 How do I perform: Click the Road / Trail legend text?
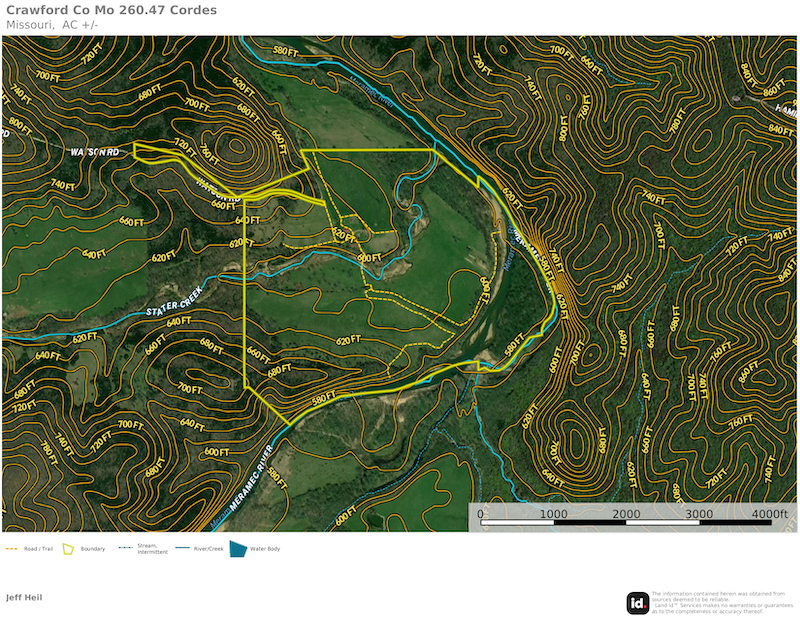coord(39,549)
